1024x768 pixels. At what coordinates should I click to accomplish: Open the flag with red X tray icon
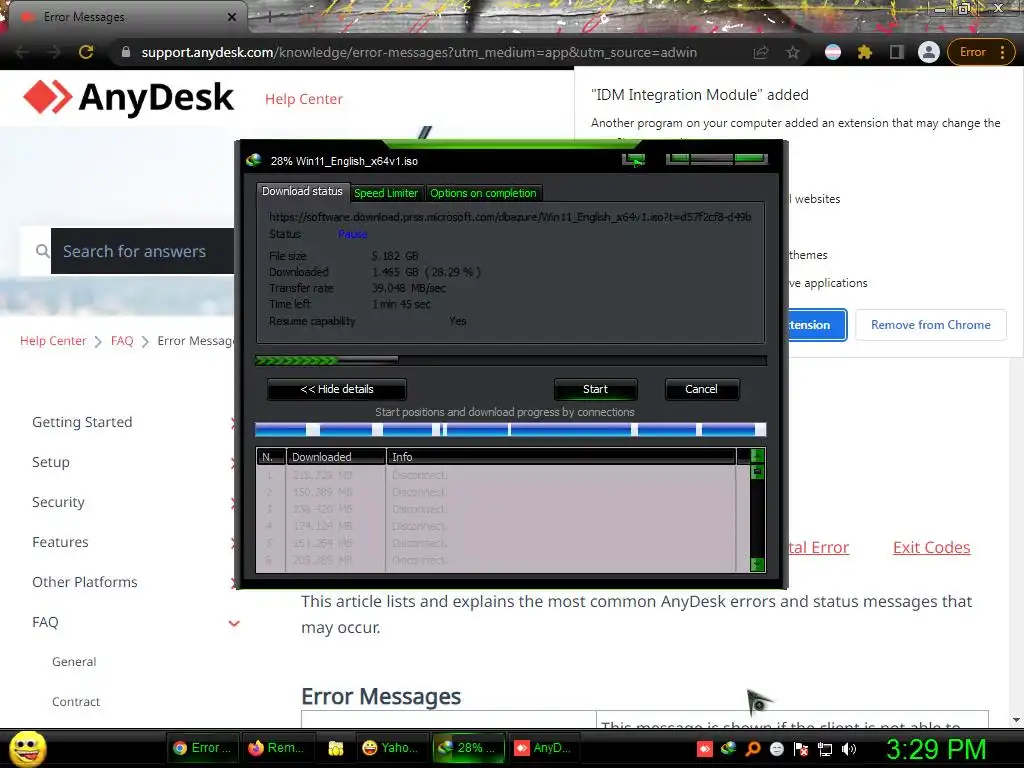801,749
